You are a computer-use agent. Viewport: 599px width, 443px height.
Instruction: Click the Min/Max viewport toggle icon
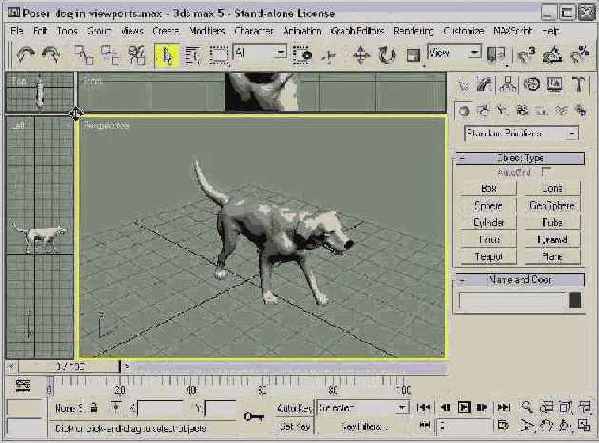click(584, 425)
